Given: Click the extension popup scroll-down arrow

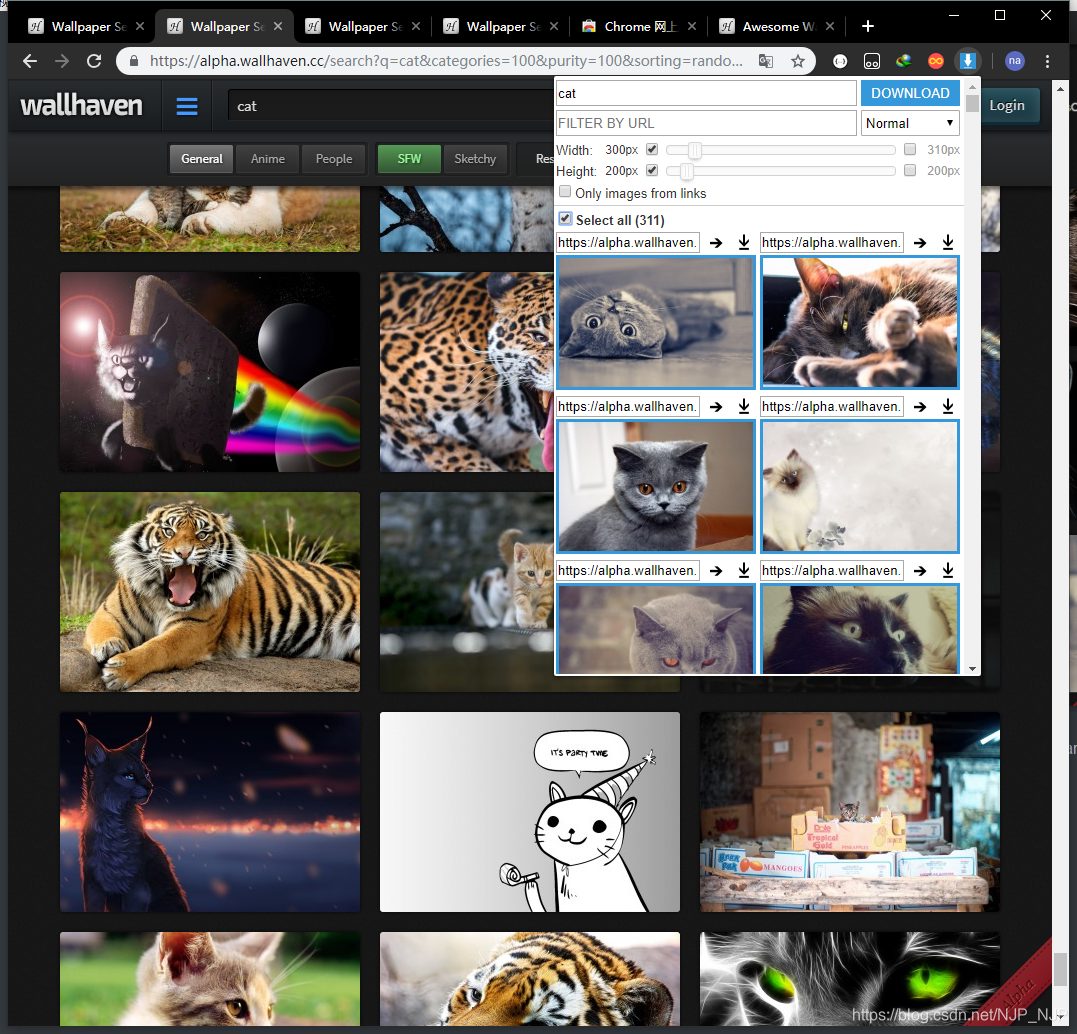Looking at the screenshot, I should [972, 668].
